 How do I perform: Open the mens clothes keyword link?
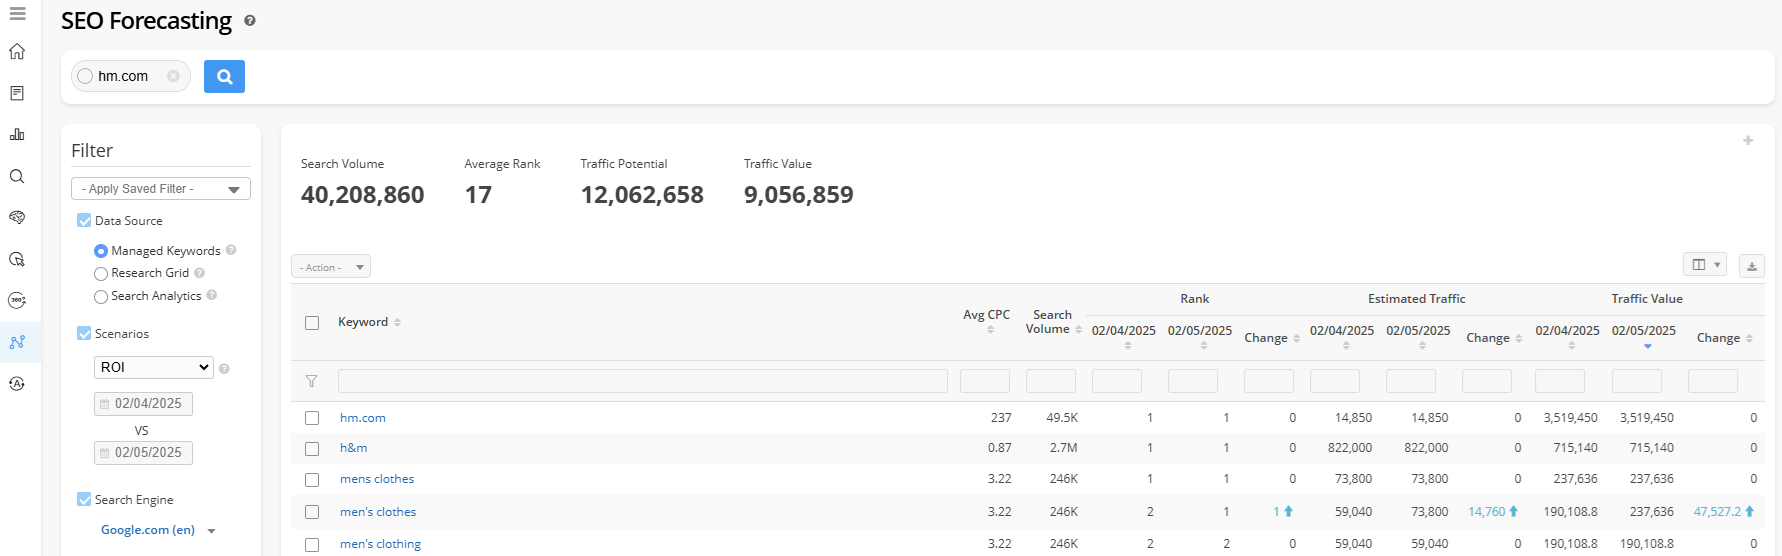click(x=377, y=480)
